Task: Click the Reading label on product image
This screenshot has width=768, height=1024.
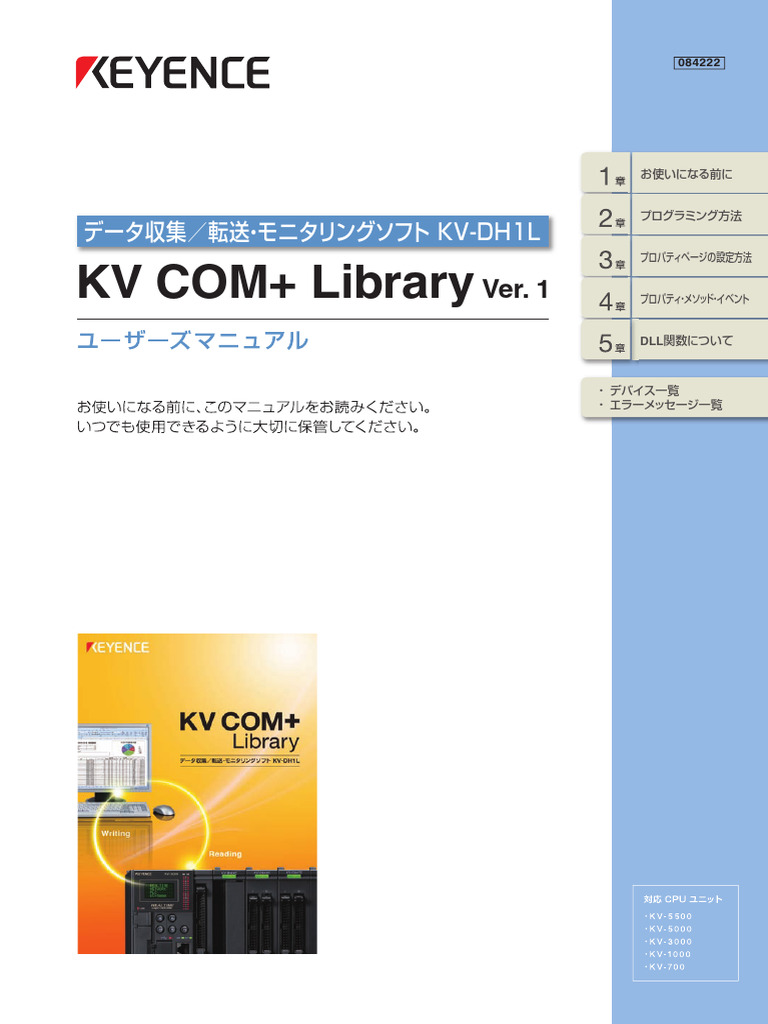Action: pyautogui.click(x=225, y=854)
